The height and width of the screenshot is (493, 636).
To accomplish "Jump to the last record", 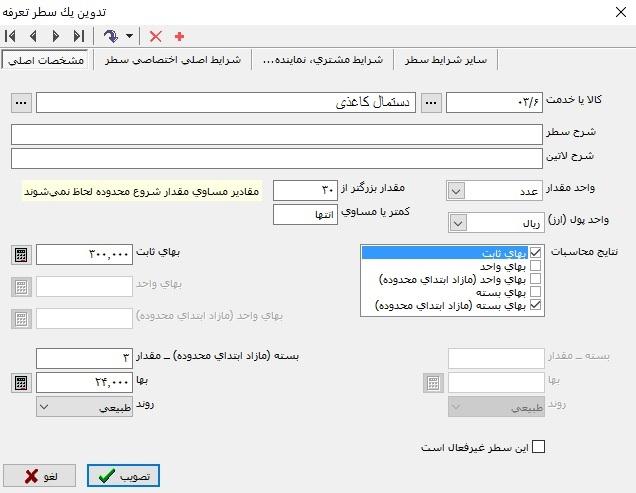I will 78,36.
